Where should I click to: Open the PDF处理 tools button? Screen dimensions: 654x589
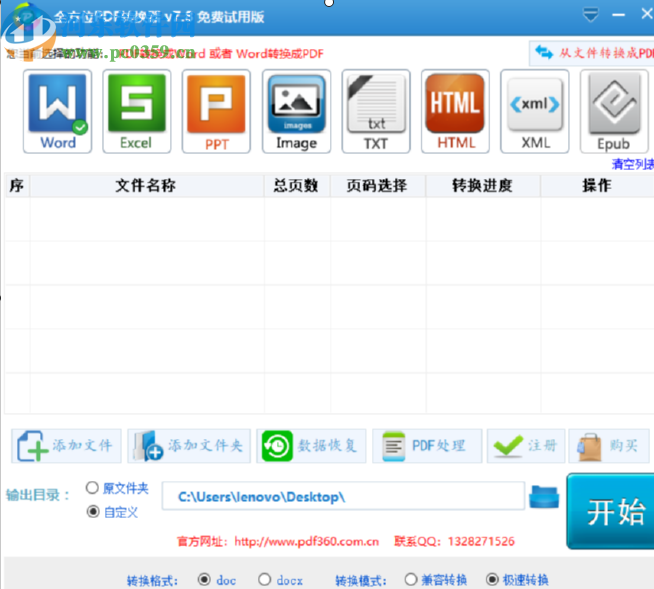coord(427,446)
